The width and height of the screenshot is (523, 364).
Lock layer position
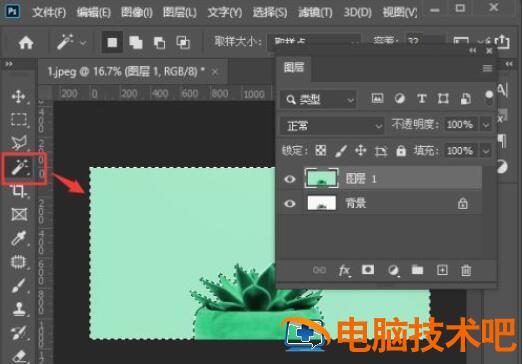(x=361, y=150)
